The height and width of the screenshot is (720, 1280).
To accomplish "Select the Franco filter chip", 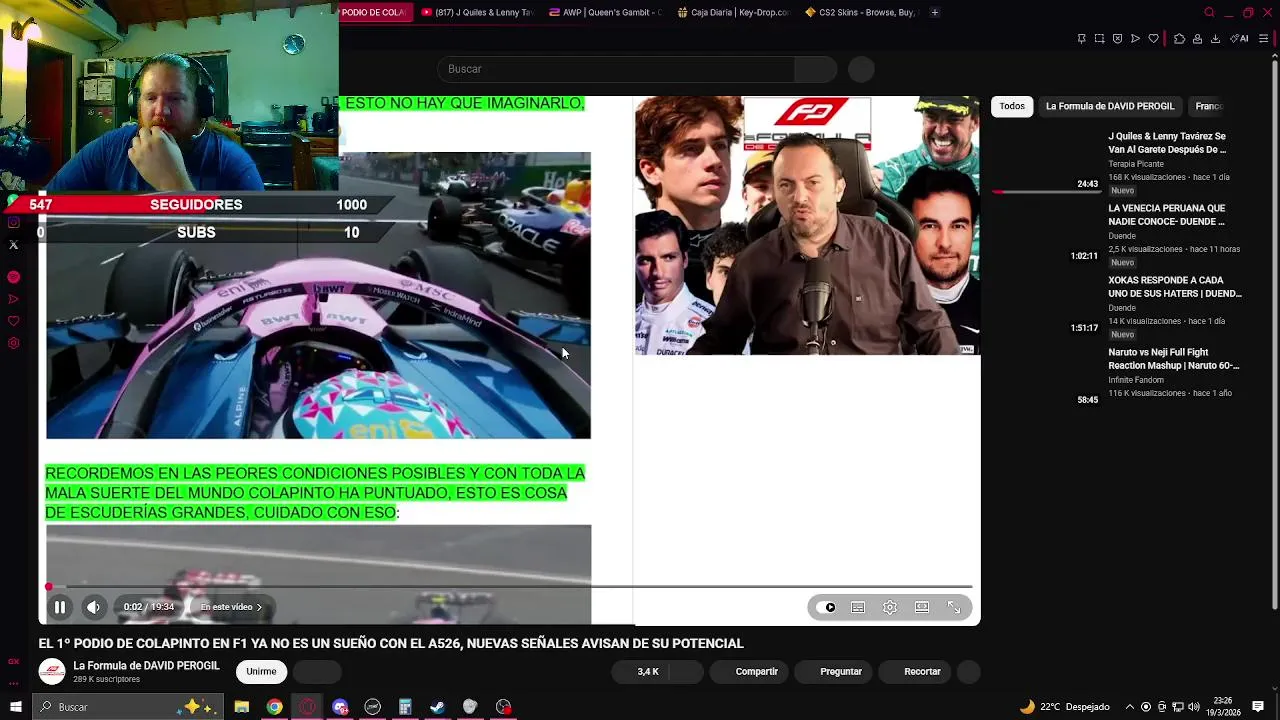I will click(x=1208, y=106).
